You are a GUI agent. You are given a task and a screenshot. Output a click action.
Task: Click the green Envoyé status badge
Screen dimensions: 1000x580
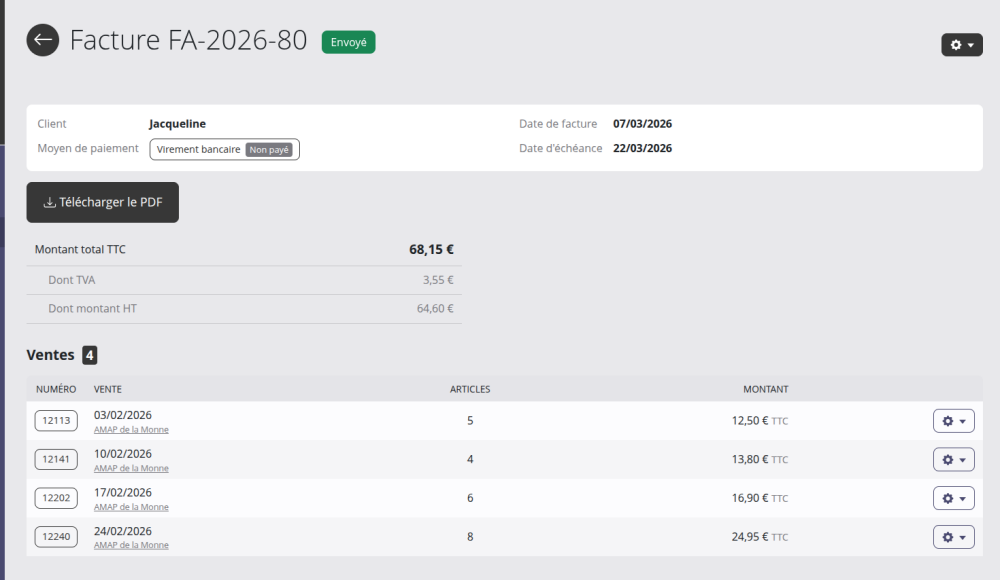[x=348, y=42]
